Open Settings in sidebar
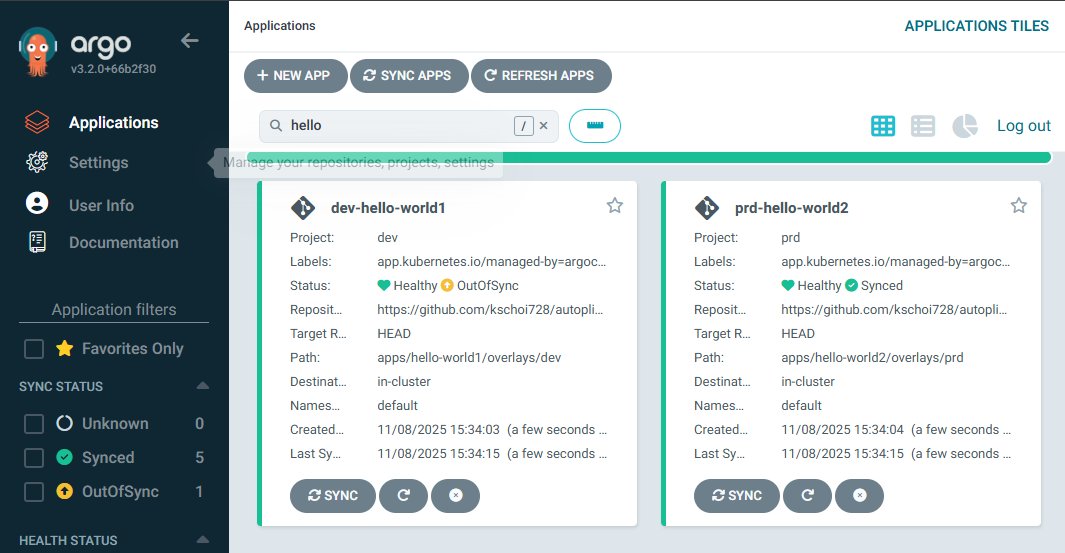The image size is (1065, 553). (98, 162)
